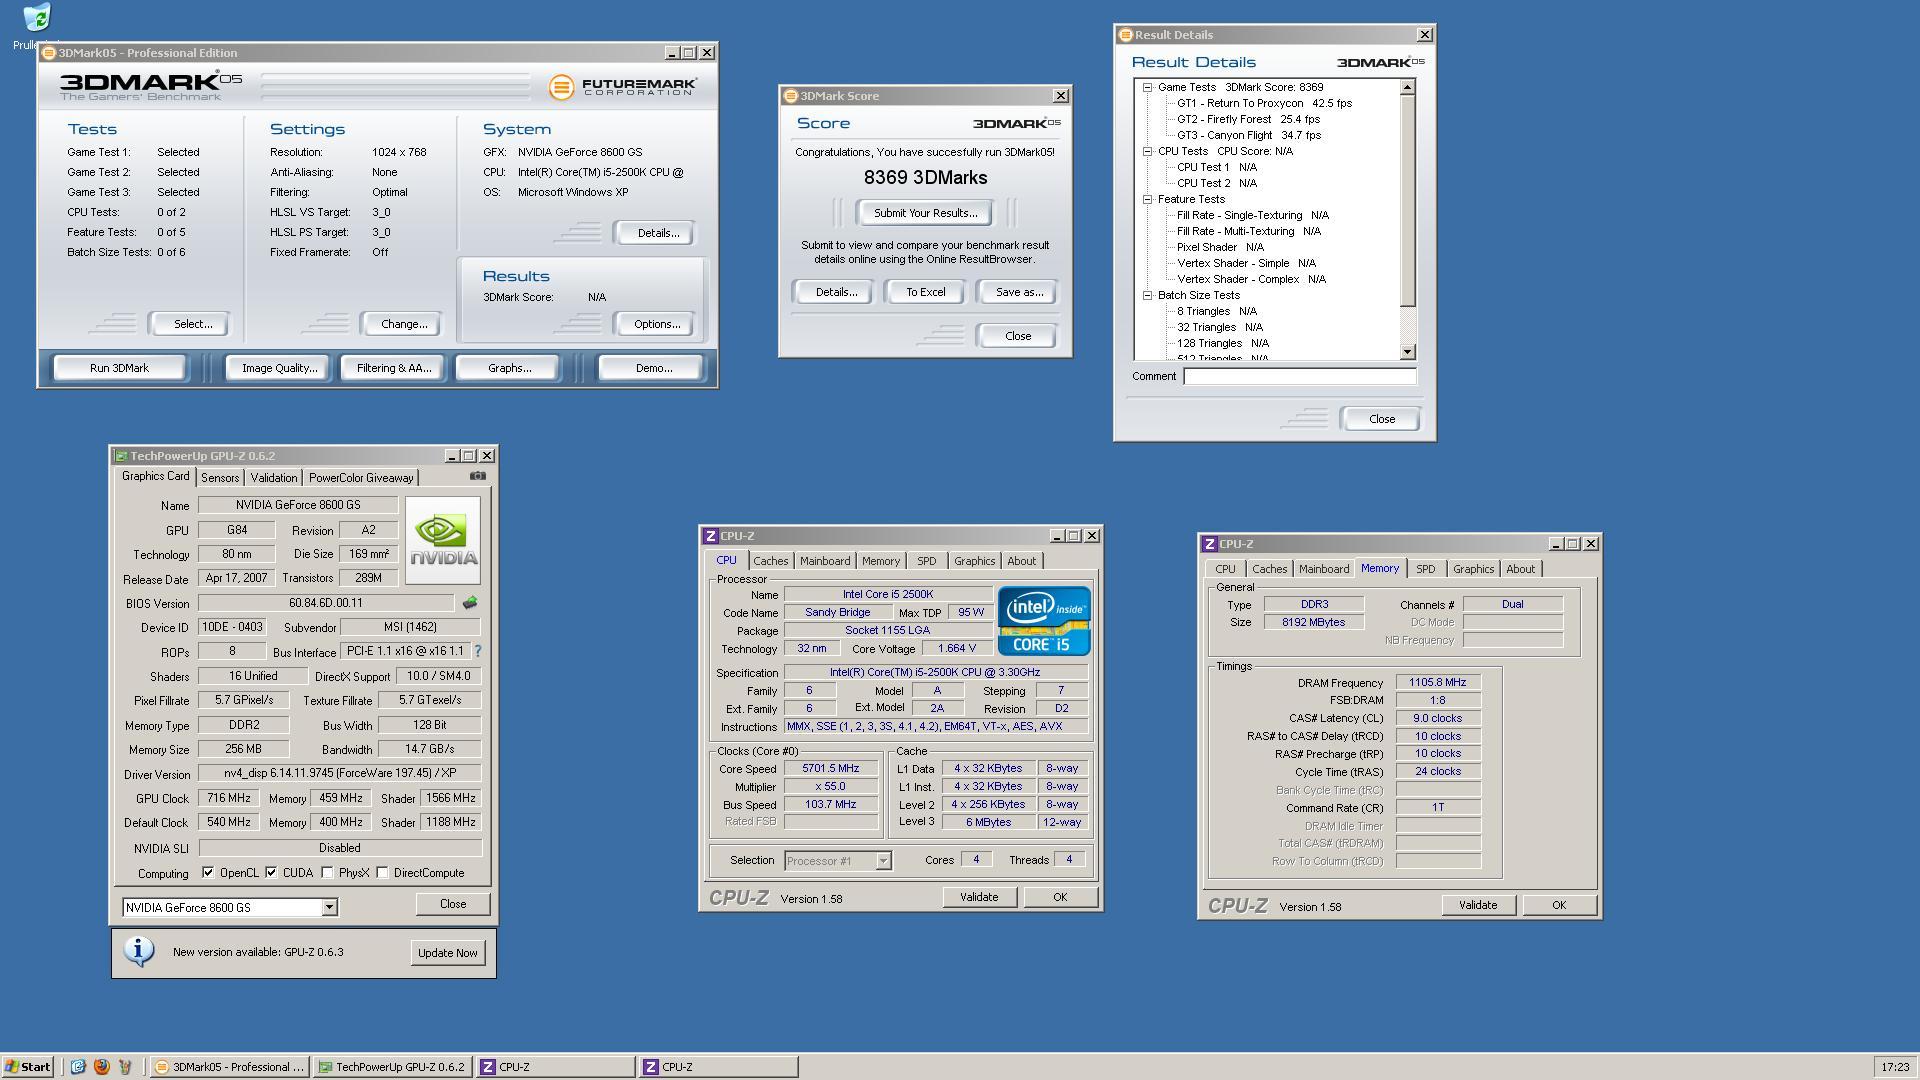The width and height of the screenshot is (1920, 1080).
Task: Toggle the OpenCL checkbox in GPU-Z
Action: pos(208,872)
